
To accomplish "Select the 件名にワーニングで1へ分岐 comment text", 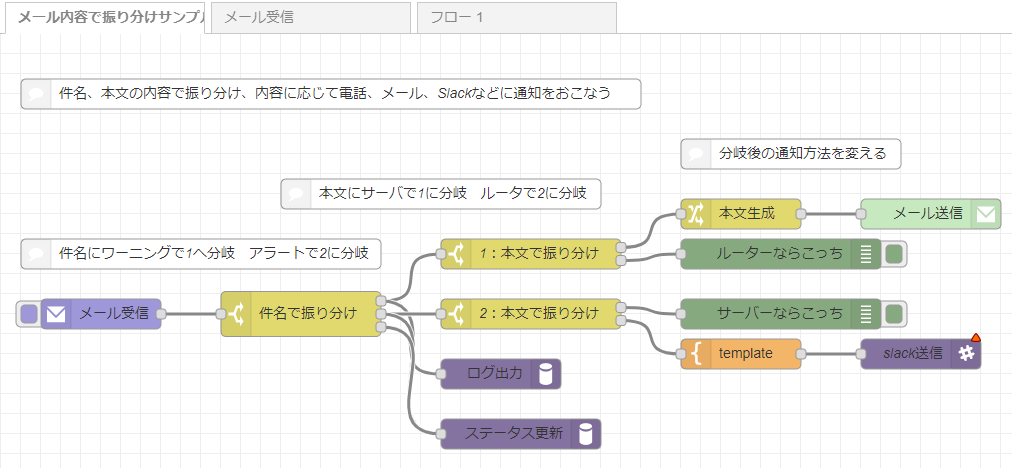I will click(x=214, y=254).
